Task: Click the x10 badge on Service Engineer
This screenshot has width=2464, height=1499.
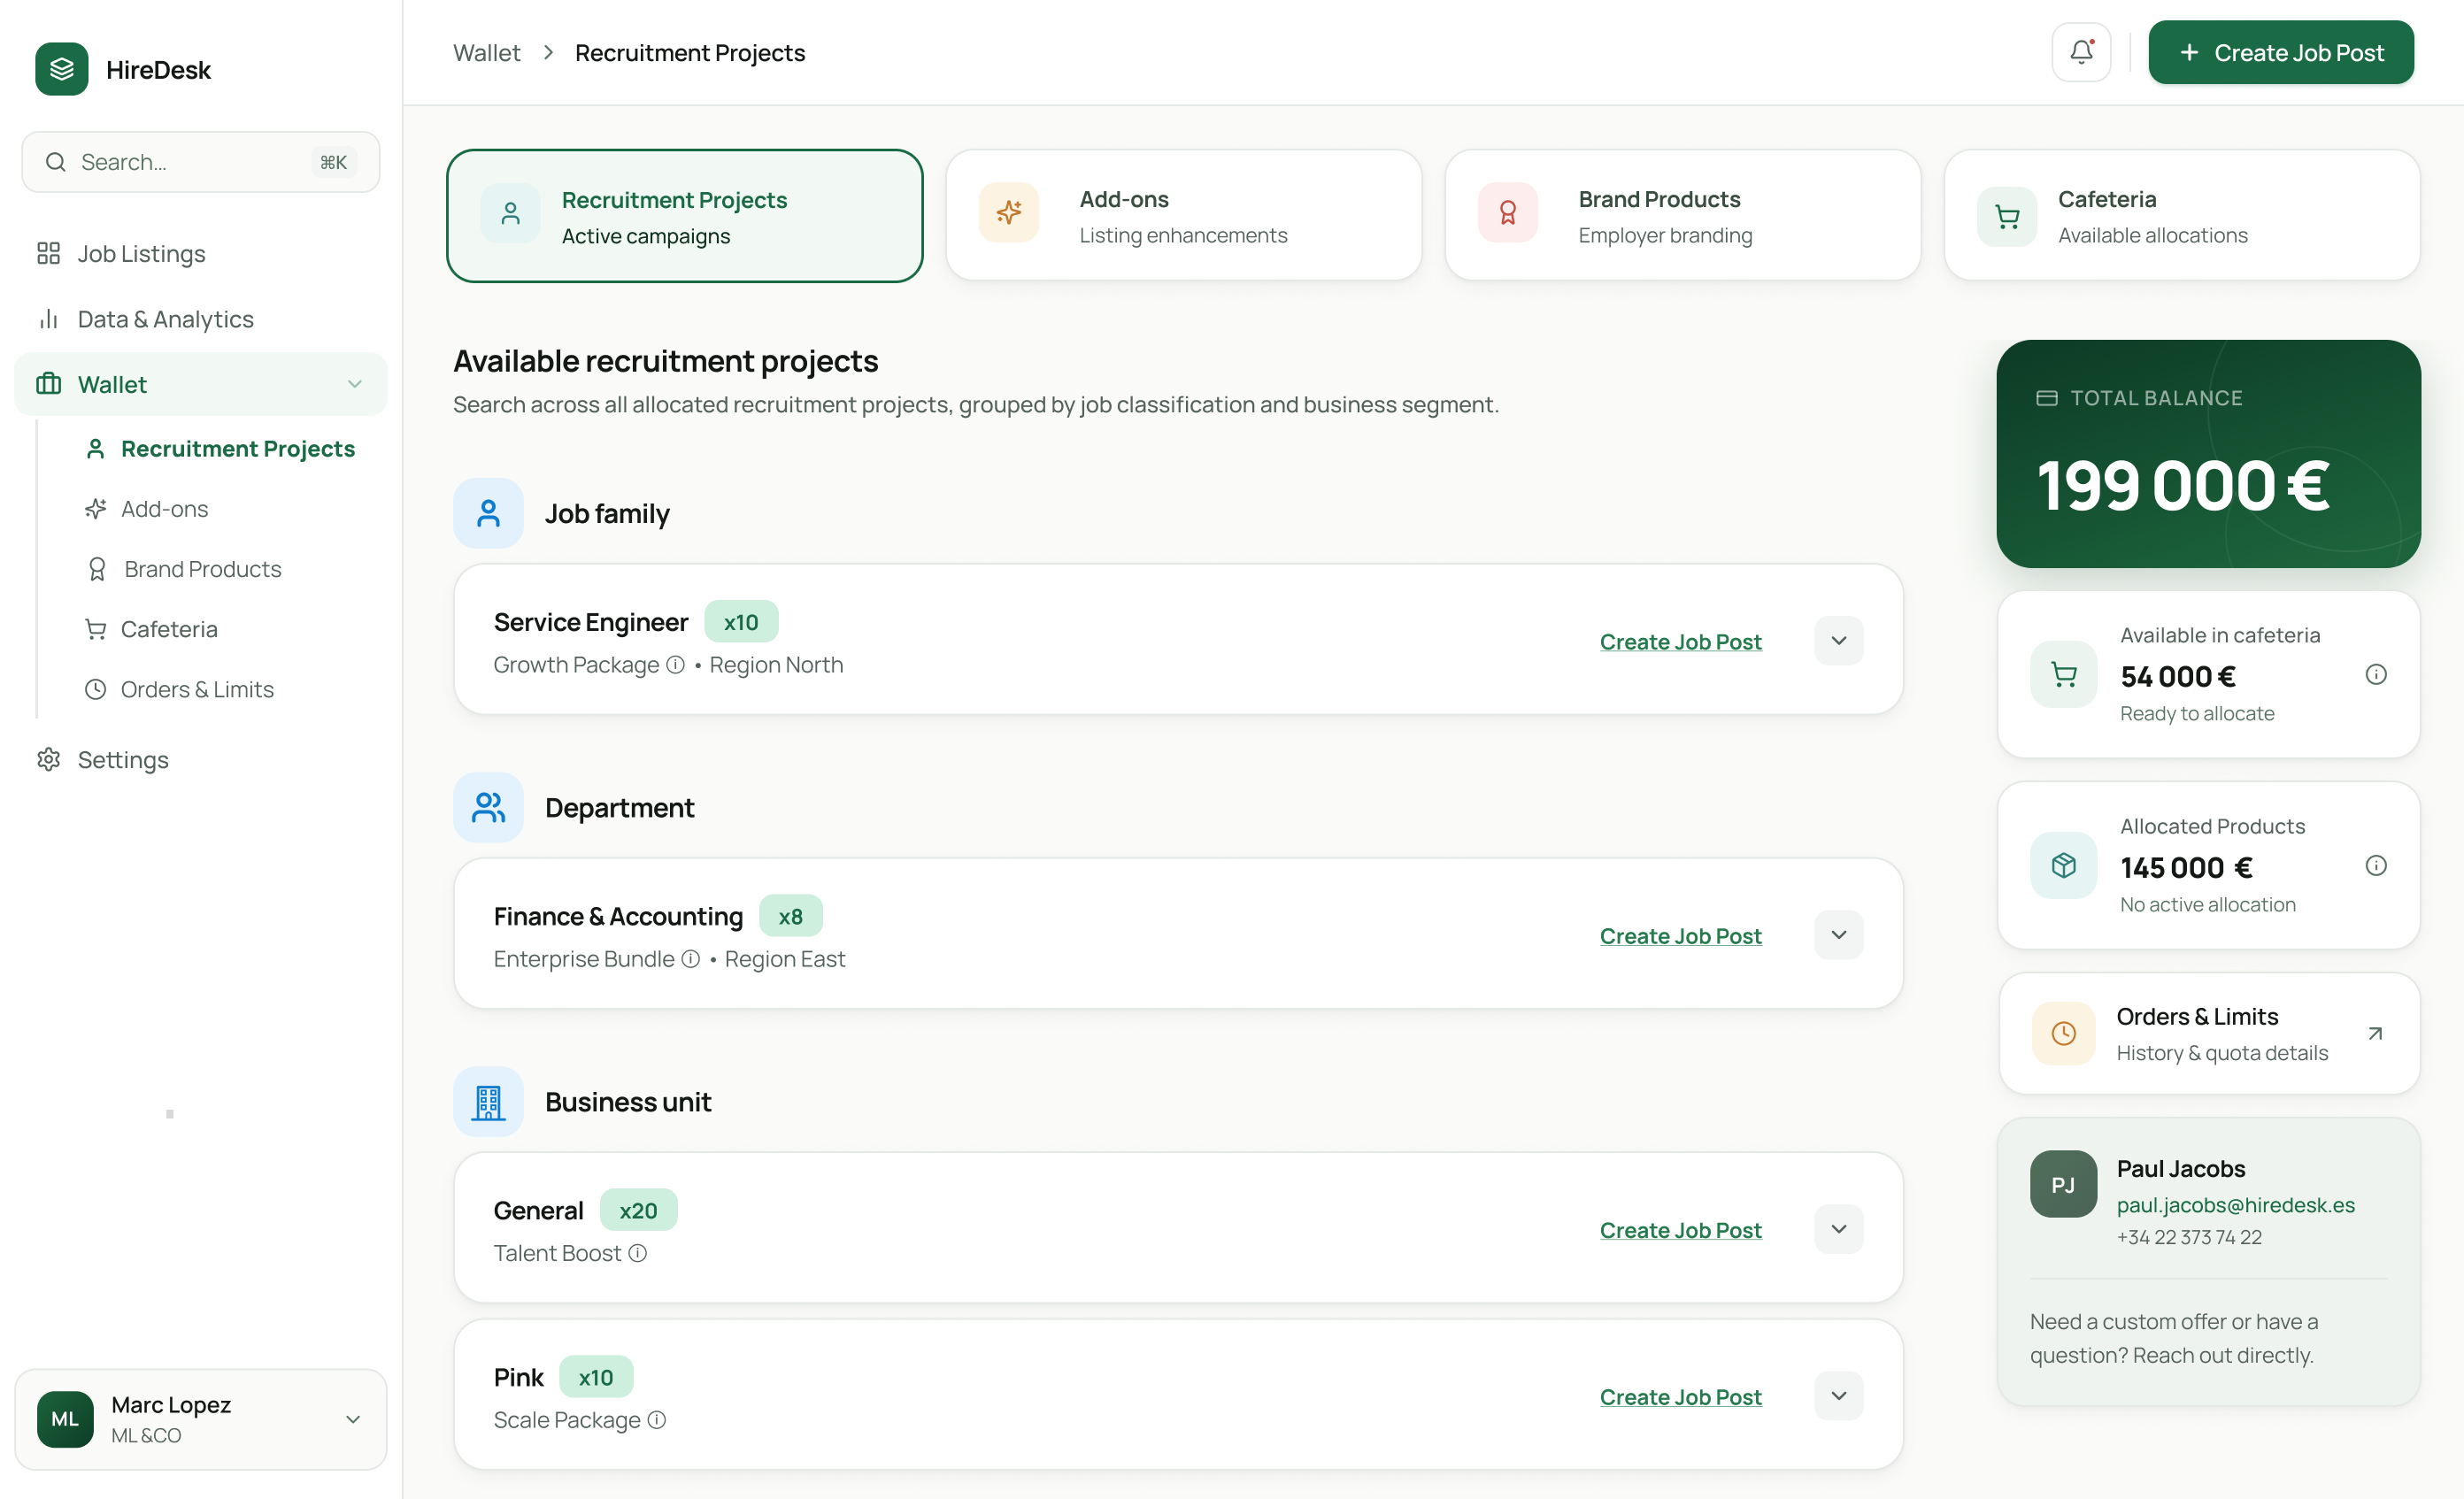Action: click(741, 622)
